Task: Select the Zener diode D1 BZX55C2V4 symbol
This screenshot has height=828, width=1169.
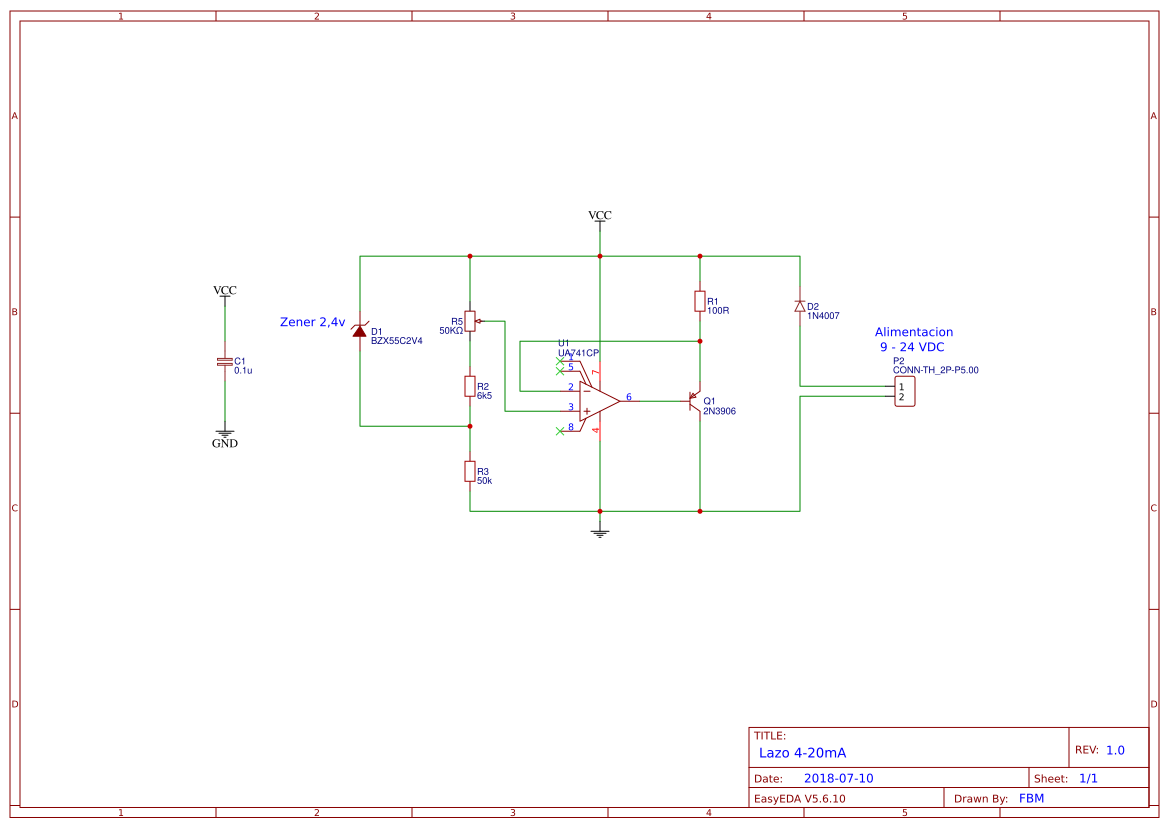Action: click(x=362, y=334)
